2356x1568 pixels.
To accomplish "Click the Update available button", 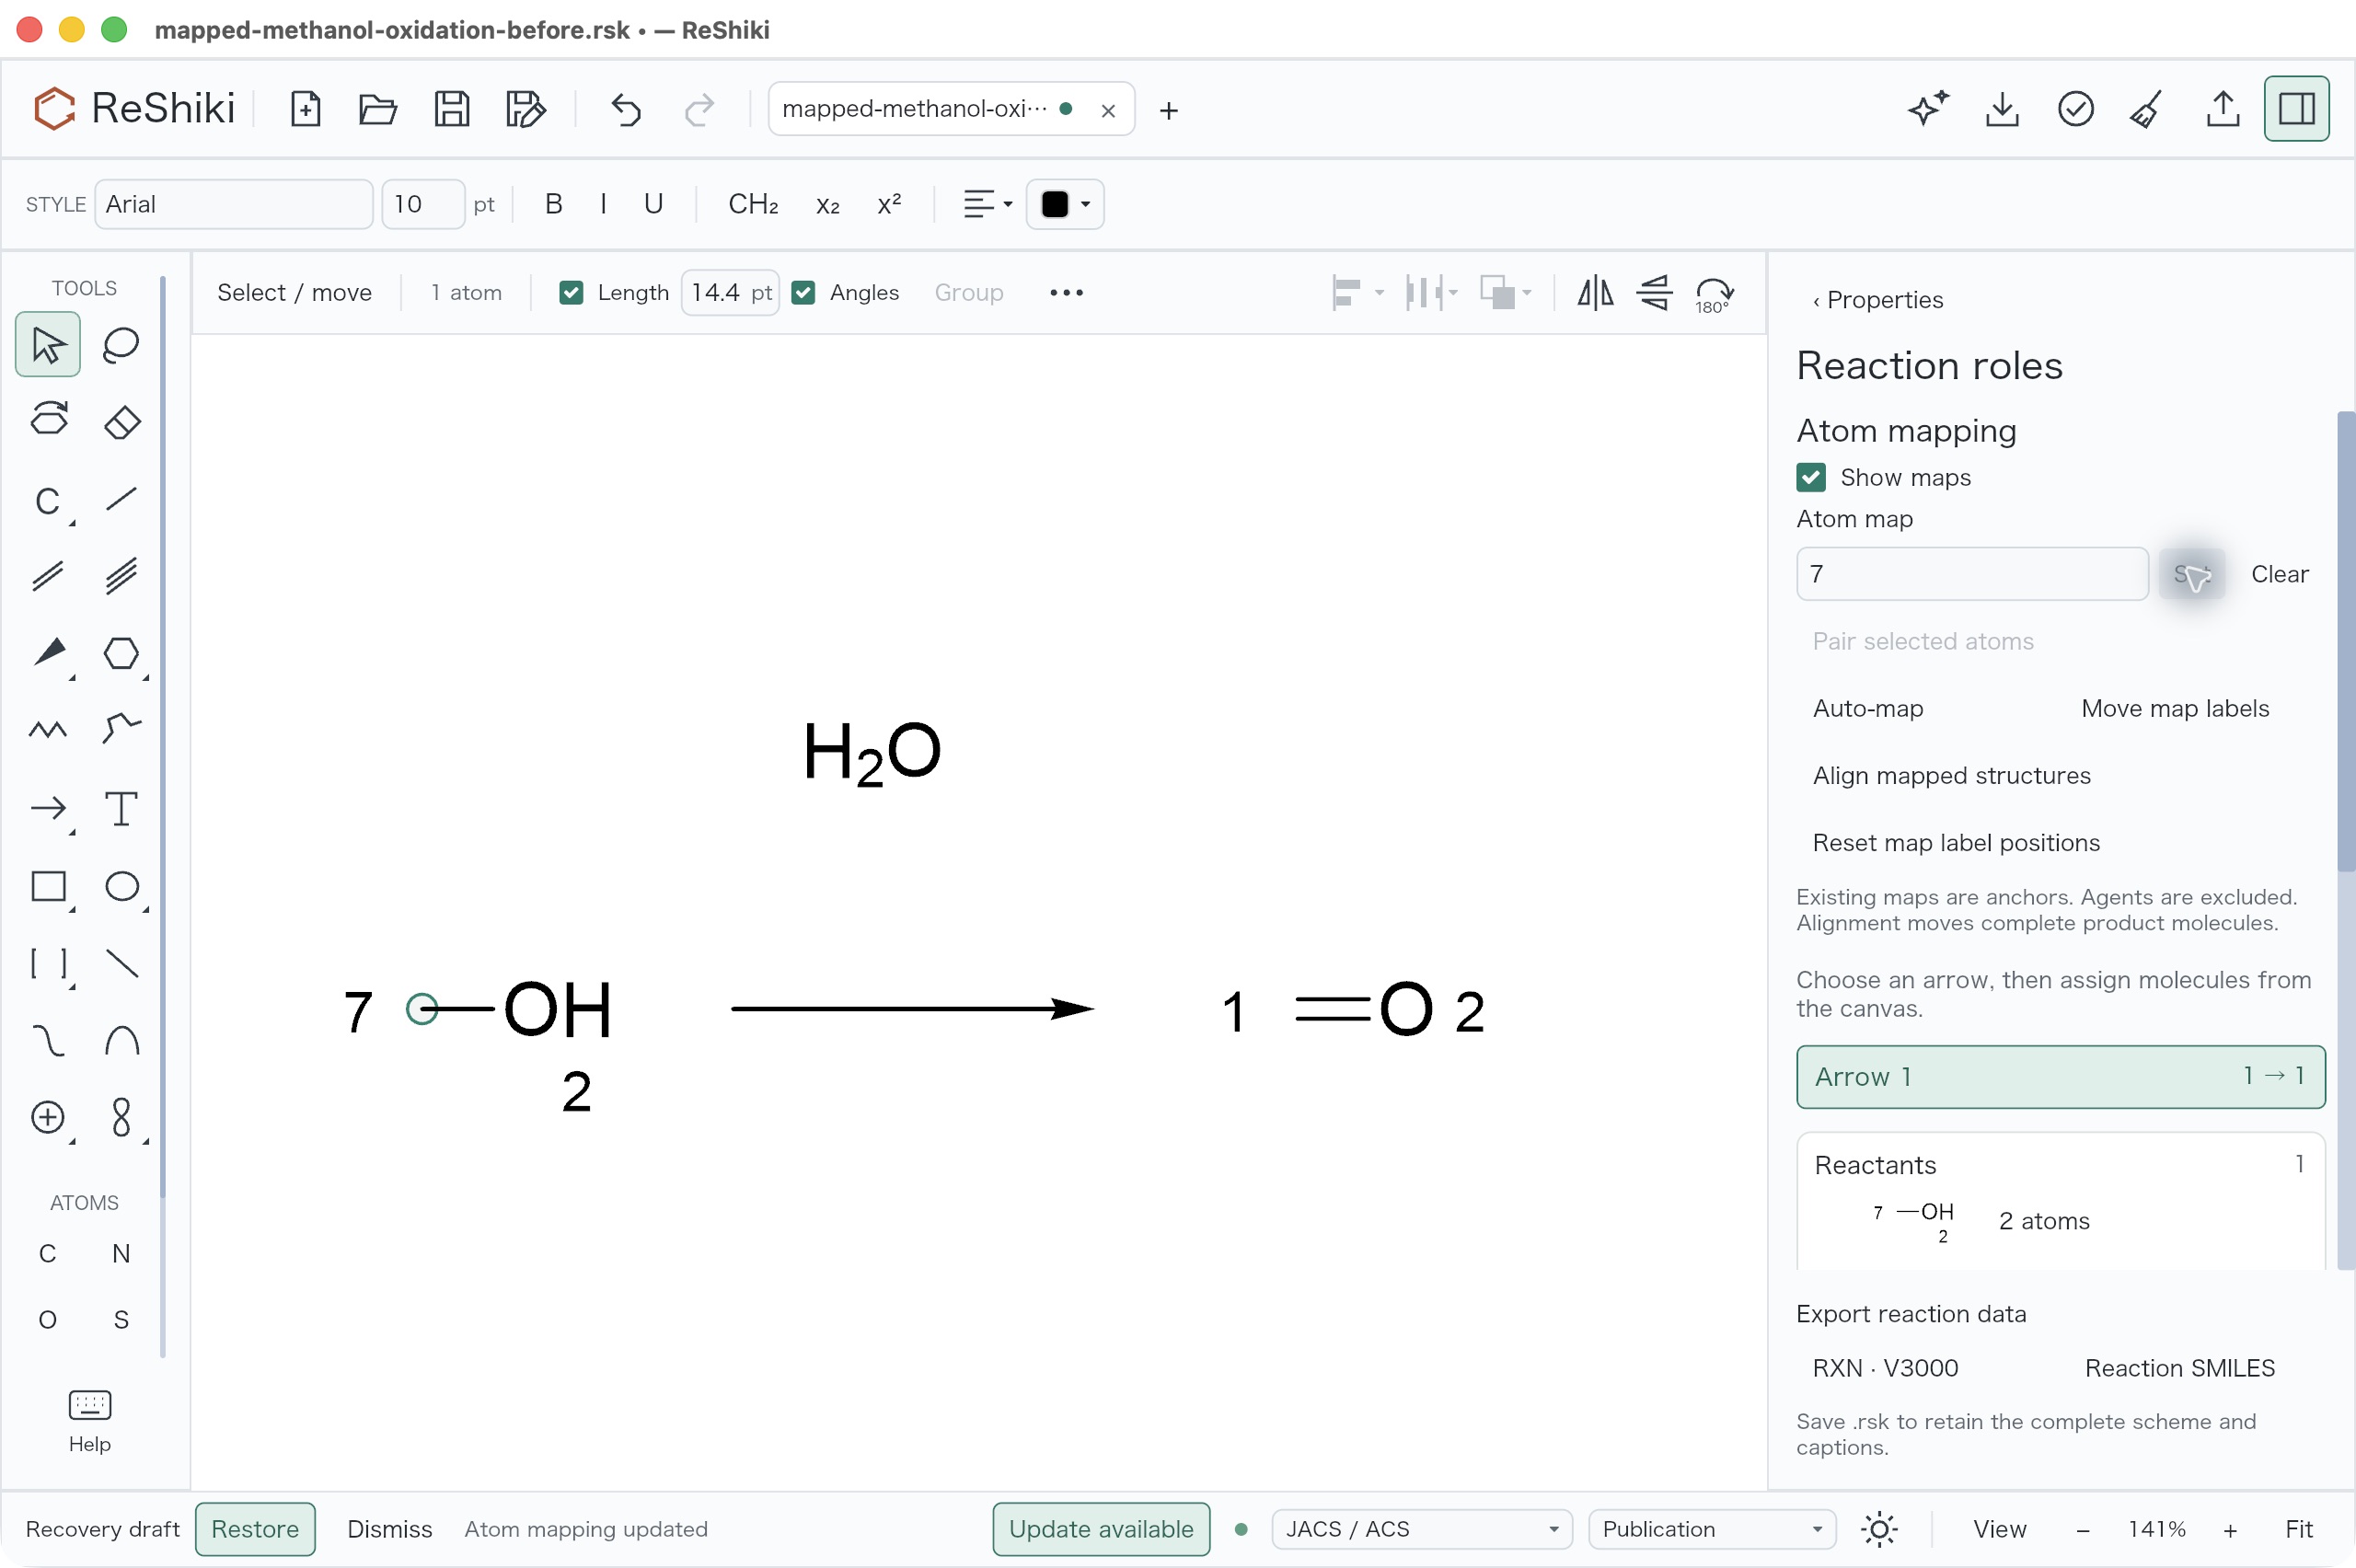I will [1101, 1529].
